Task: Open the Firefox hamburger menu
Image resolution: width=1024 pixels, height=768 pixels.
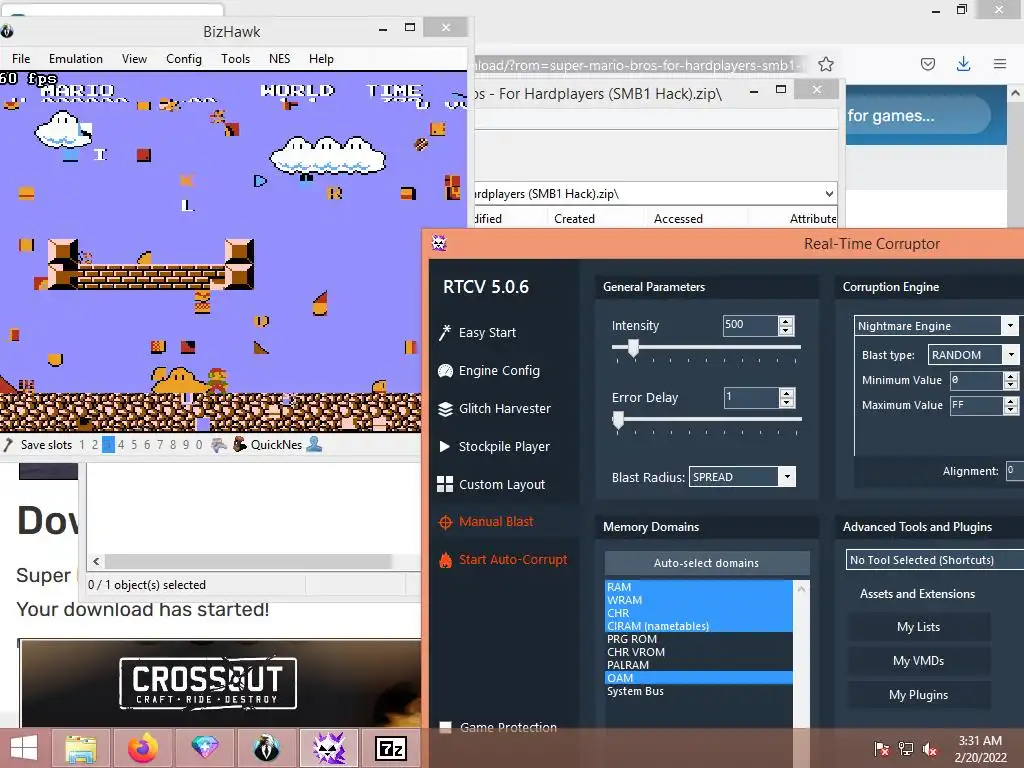Action: coord(999,64)
